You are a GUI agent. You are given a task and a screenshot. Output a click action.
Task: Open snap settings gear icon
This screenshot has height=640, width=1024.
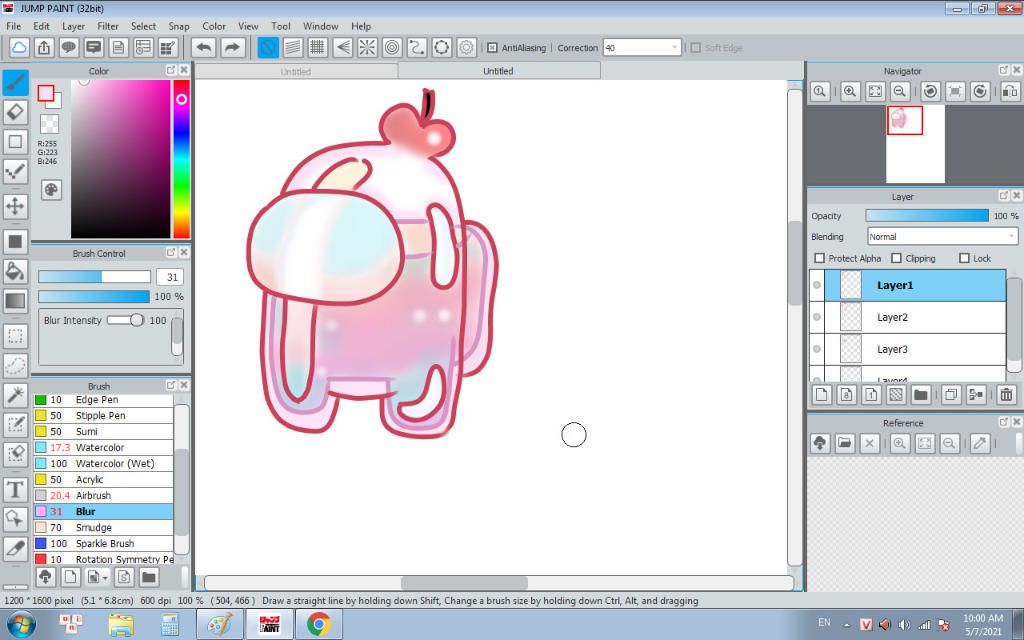466,48
